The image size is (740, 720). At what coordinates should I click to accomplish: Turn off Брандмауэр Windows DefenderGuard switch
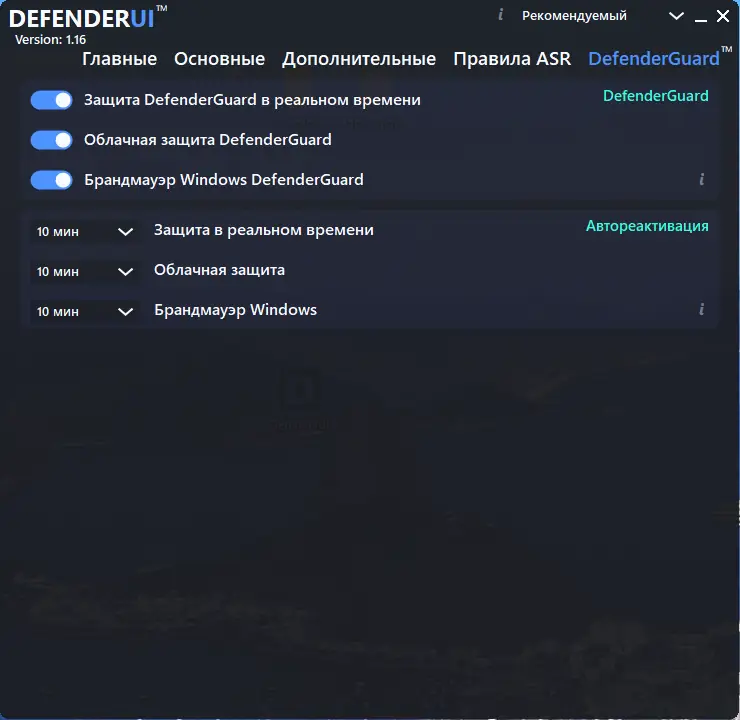point(51,180)
